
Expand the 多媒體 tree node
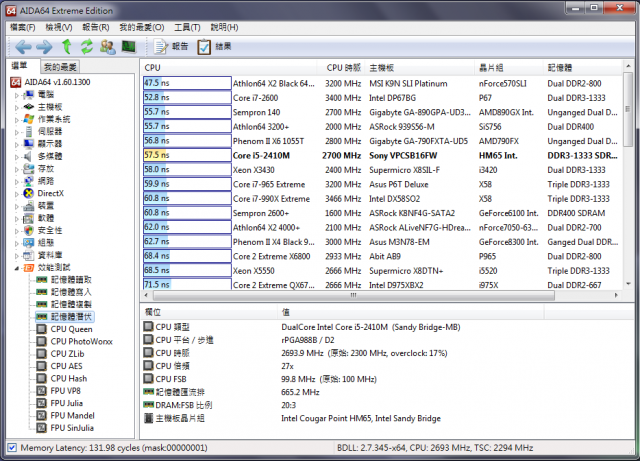[17, 157]
